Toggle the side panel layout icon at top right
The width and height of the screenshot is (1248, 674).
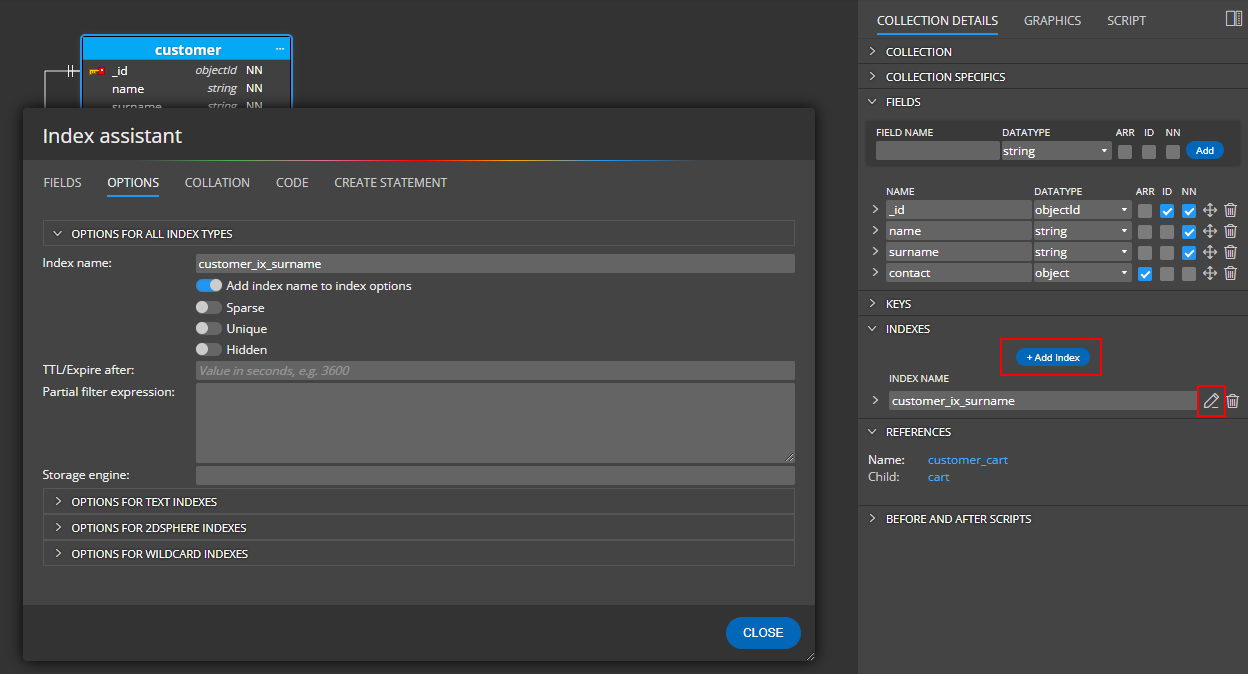(x=1235, y=18)
